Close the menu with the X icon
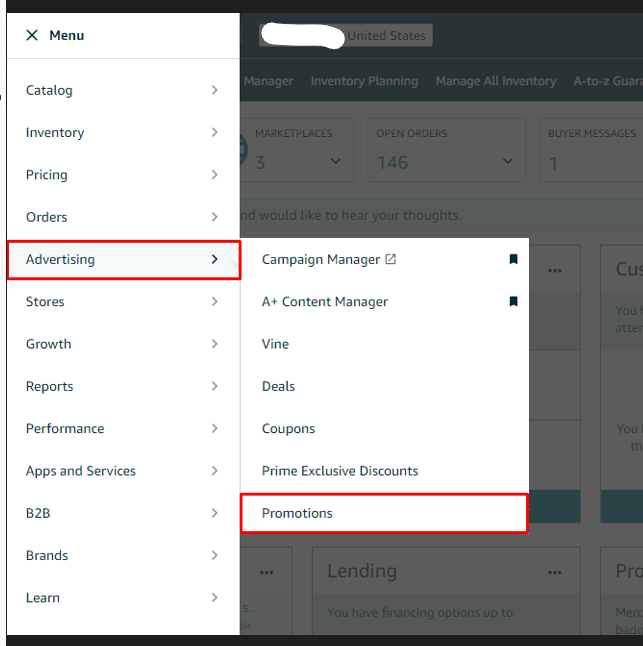 (x=32, y=35)
